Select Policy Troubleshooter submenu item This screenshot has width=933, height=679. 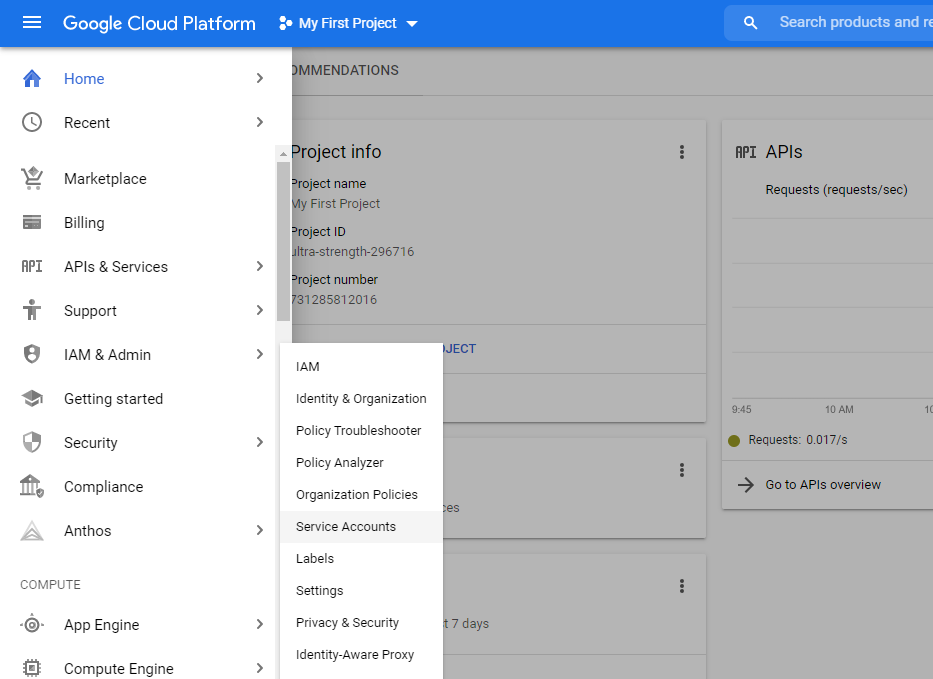click(361, 431)
